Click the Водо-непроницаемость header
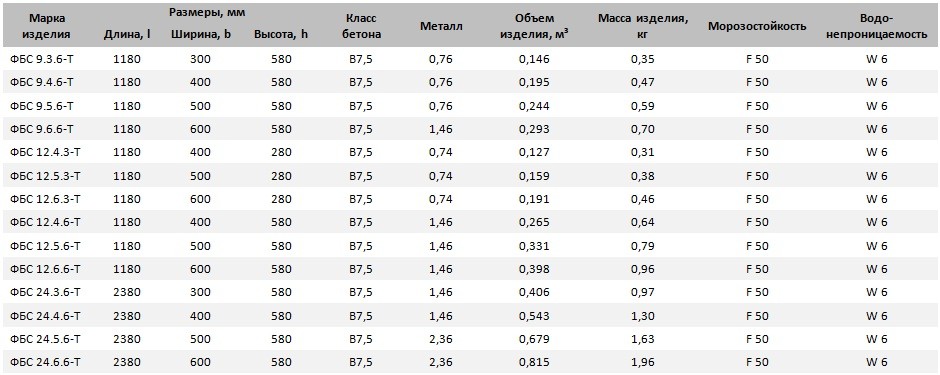940x375 pixels. click(x=877, y=26)
